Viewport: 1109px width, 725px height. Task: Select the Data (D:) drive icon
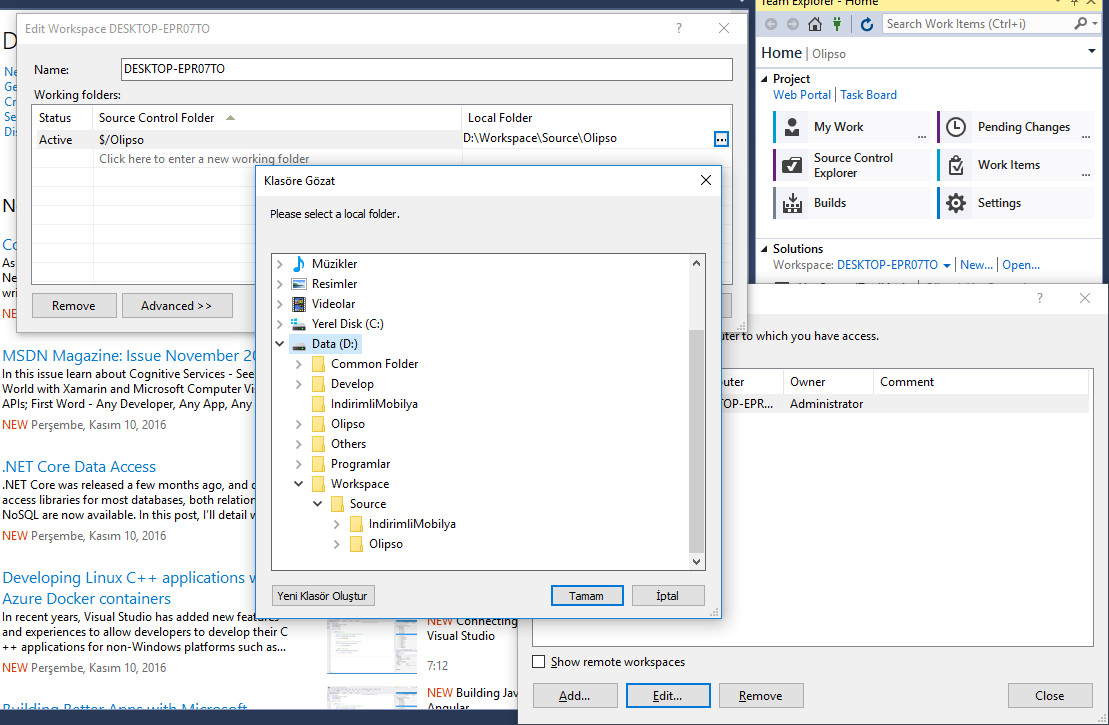click(299, 344)
